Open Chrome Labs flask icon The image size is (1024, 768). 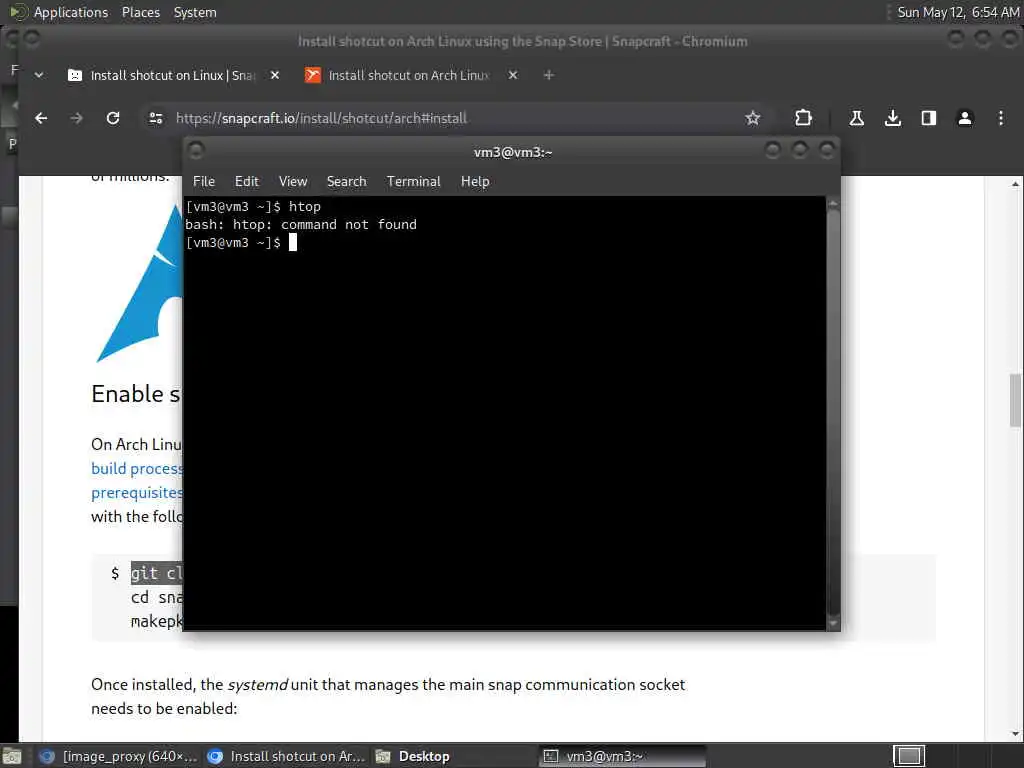click(x=856, y=118)
